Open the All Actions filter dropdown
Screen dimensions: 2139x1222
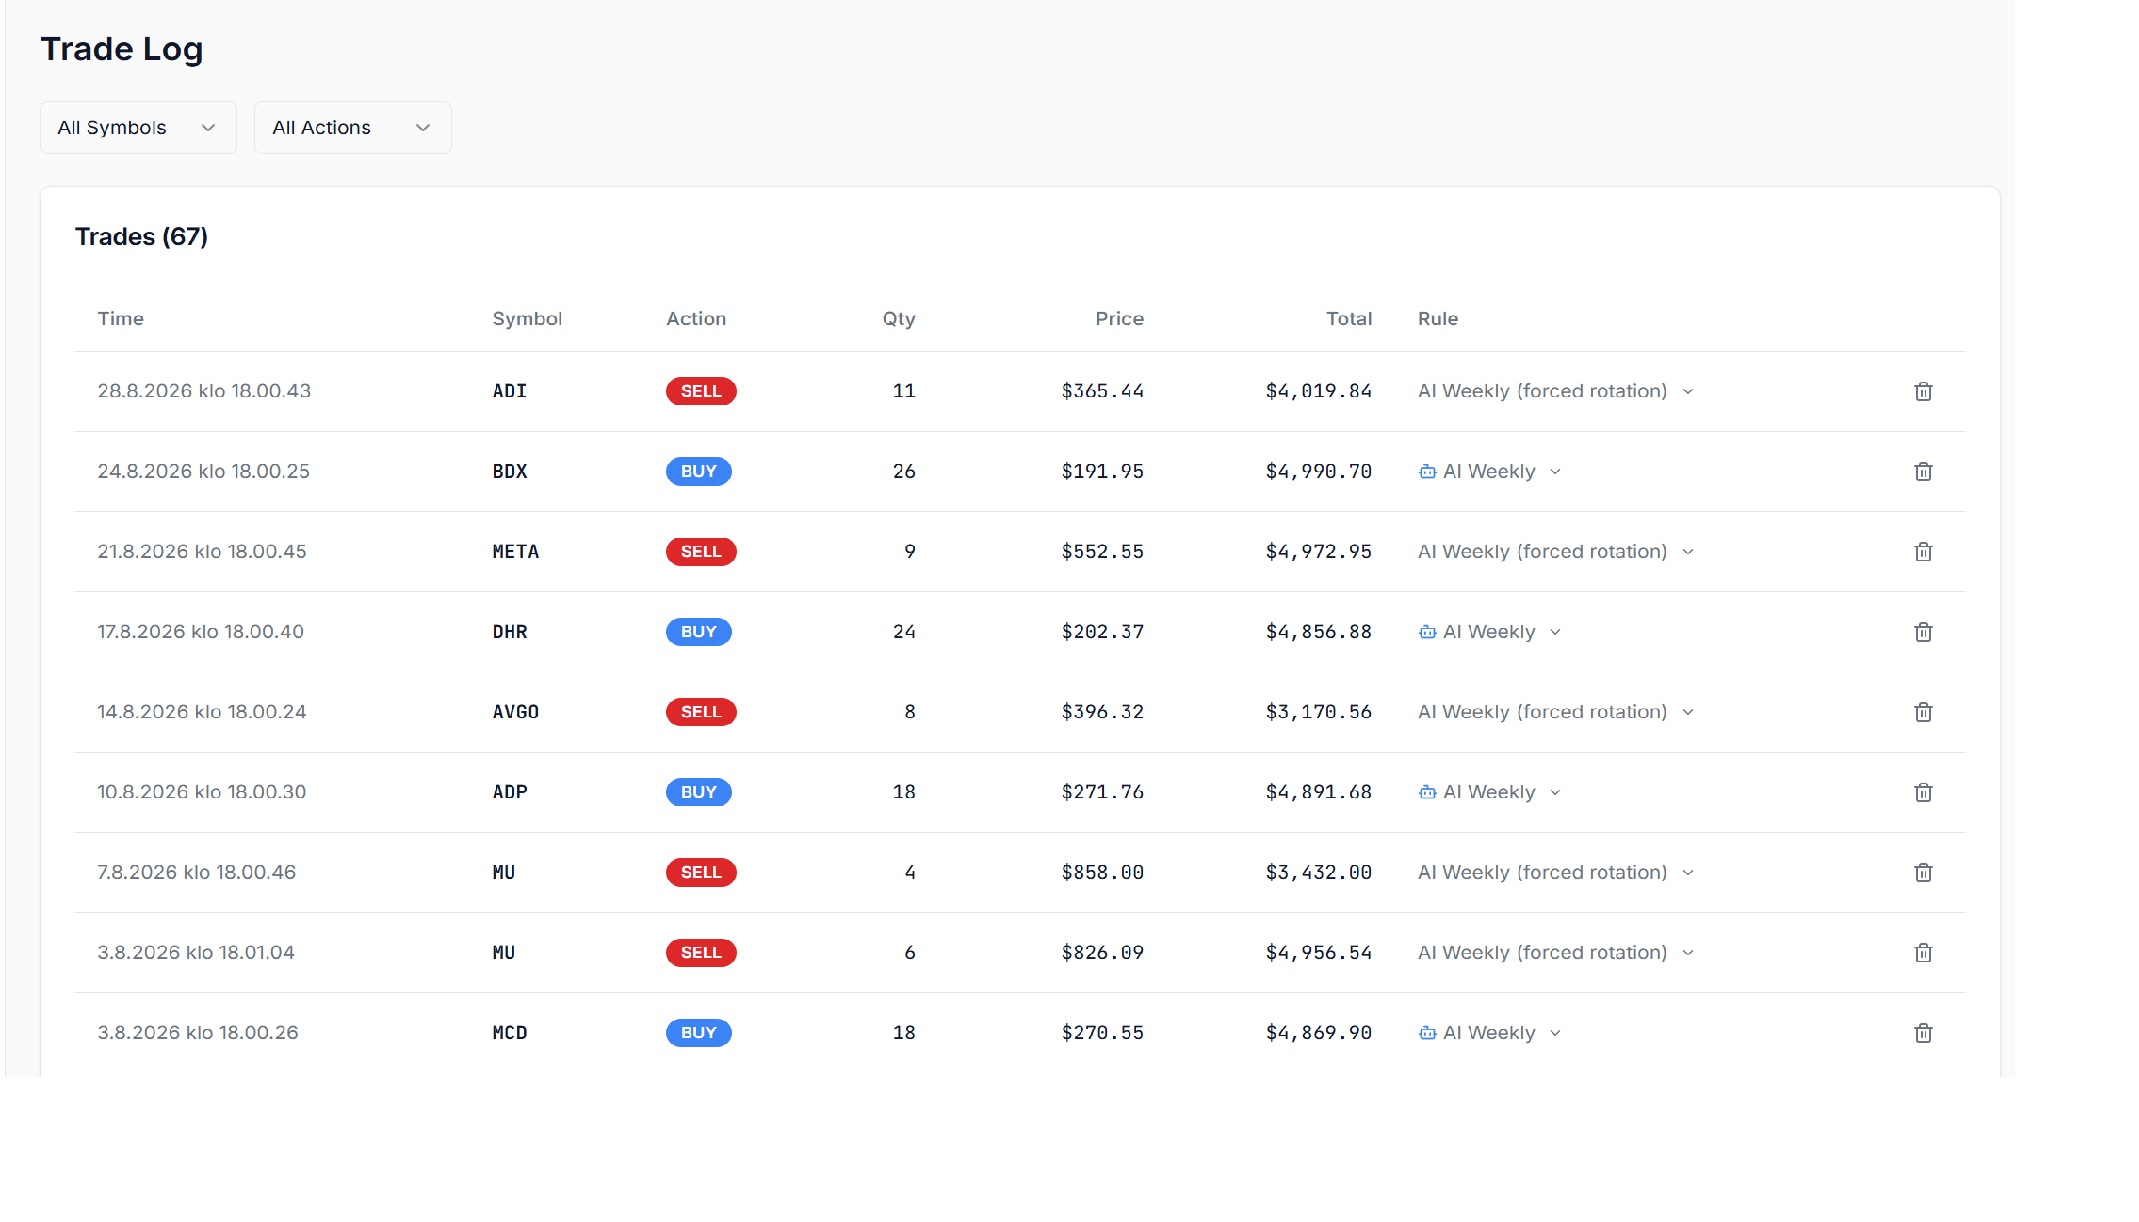[352, 127]
